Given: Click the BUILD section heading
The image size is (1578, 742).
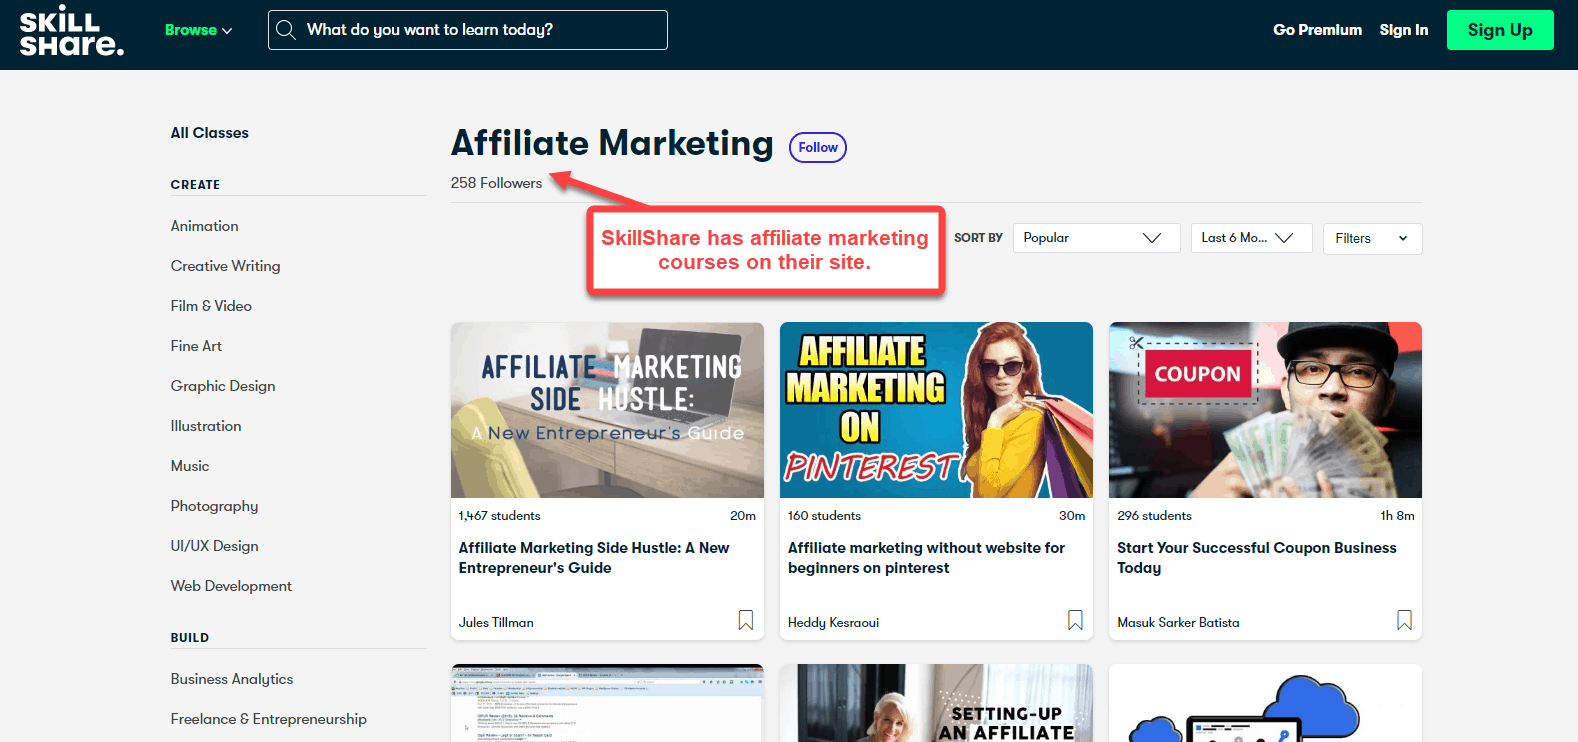Looking at the screenshot, I should click(189, 638).
